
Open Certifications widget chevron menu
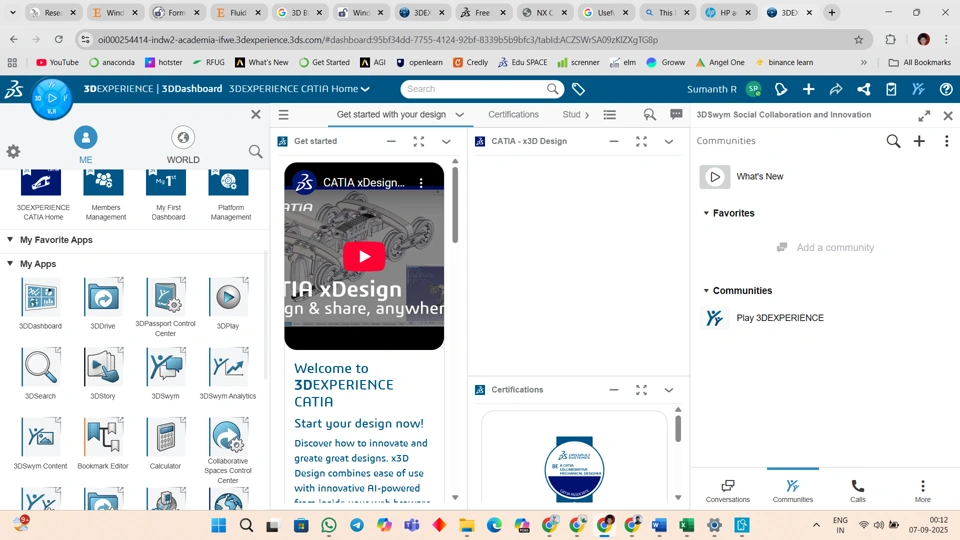(669, 390)
